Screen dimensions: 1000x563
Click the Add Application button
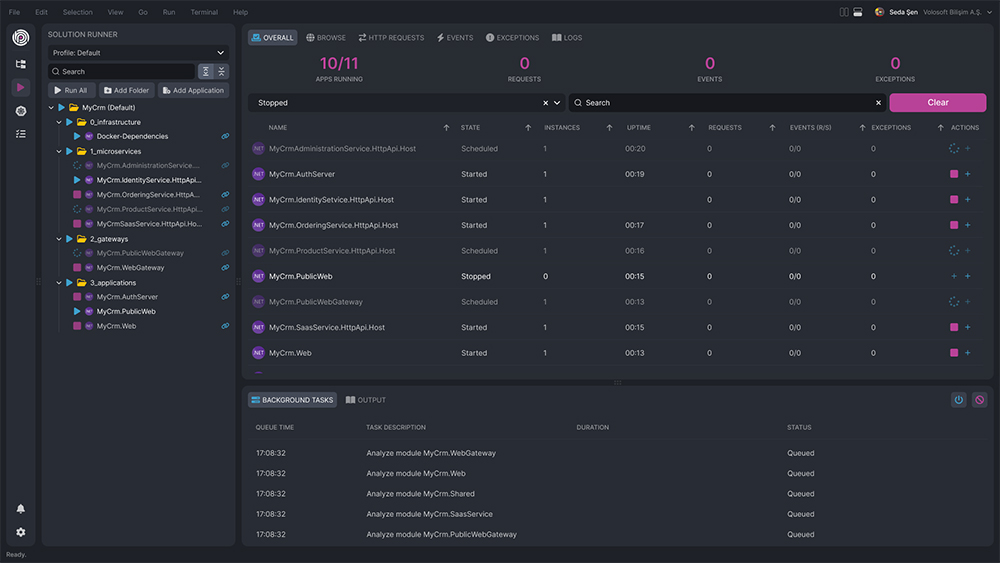tap(193, 90)
